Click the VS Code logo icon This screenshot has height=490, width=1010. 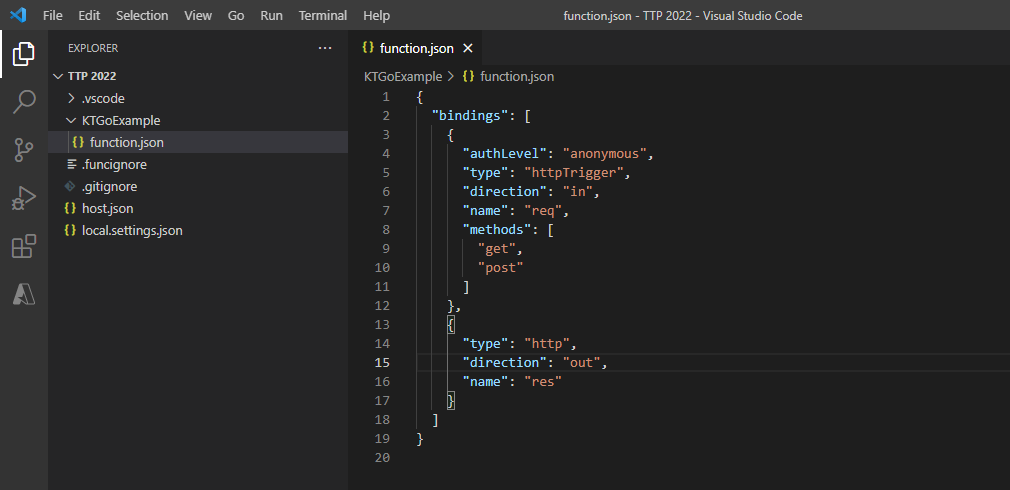click(18, 15)
